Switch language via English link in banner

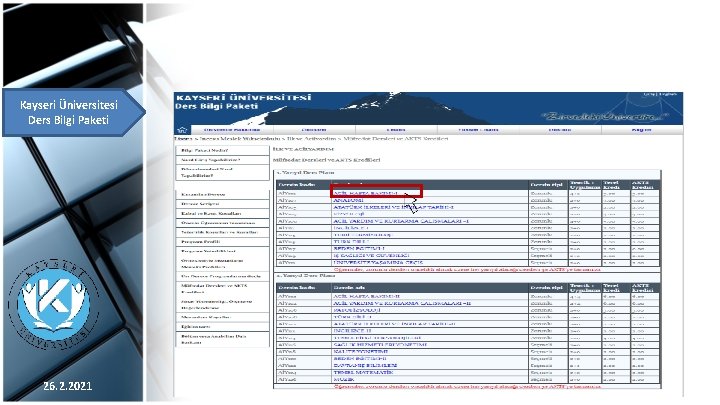(x=668, y=95)
